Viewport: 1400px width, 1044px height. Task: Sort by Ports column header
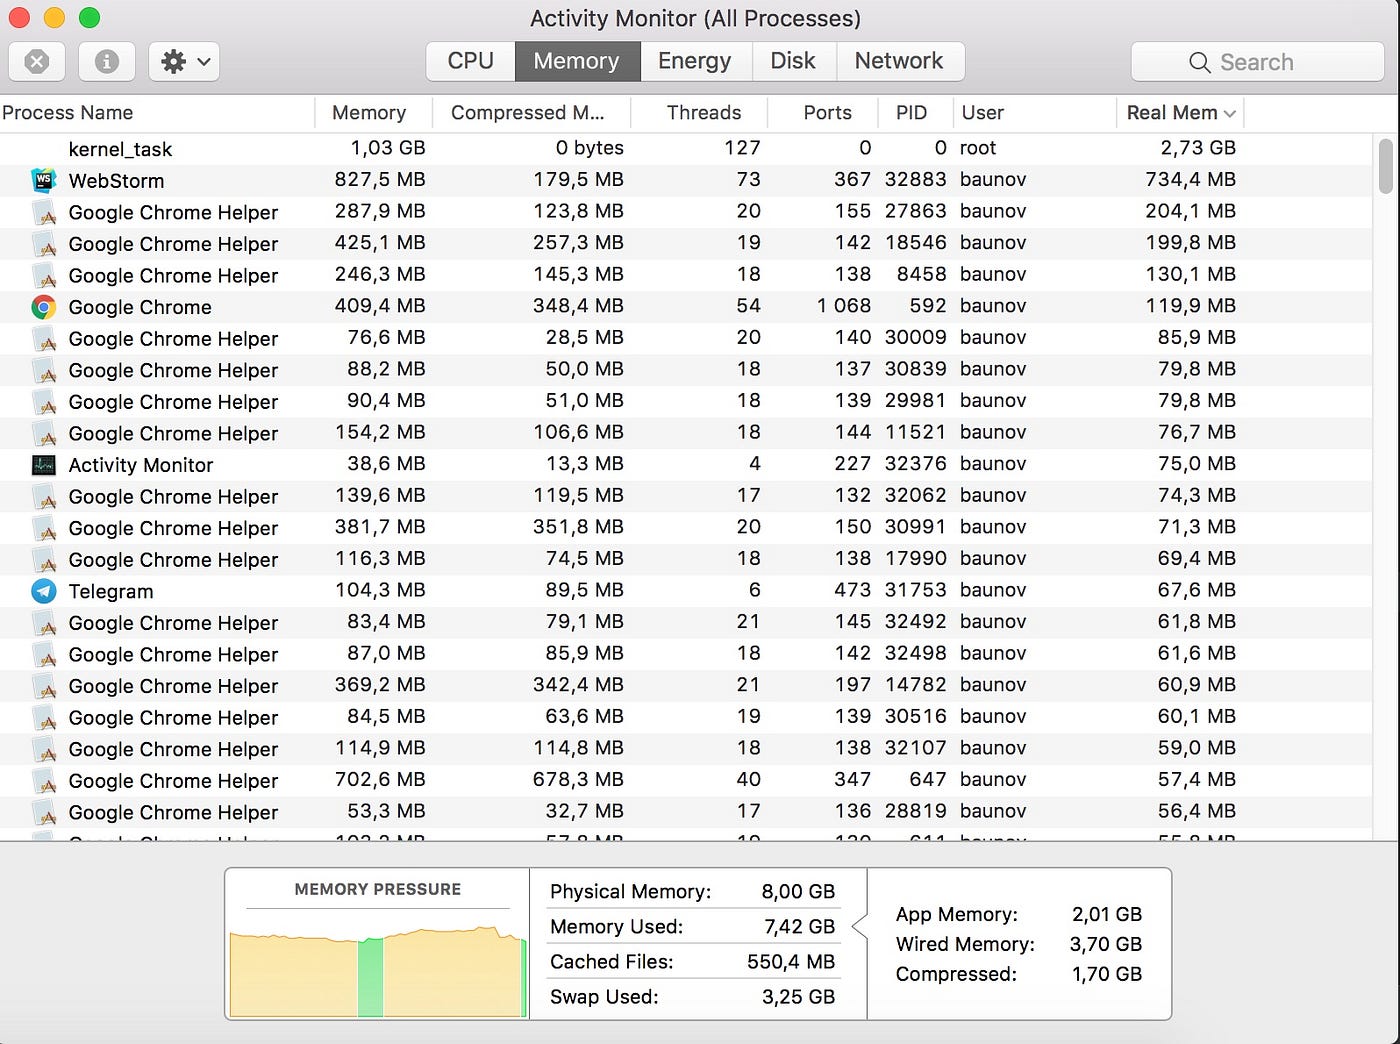824,113
